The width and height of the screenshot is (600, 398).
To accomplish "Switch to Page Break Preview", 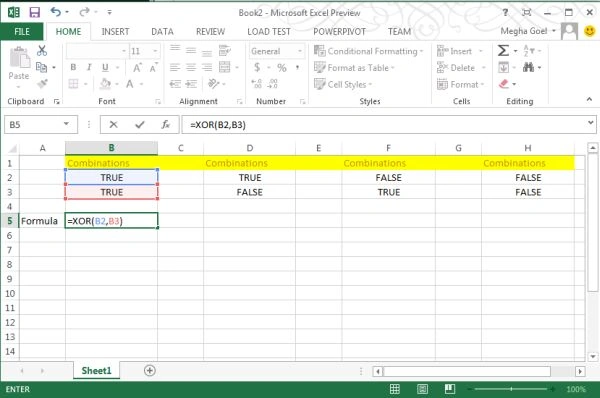I will (450, 389).
